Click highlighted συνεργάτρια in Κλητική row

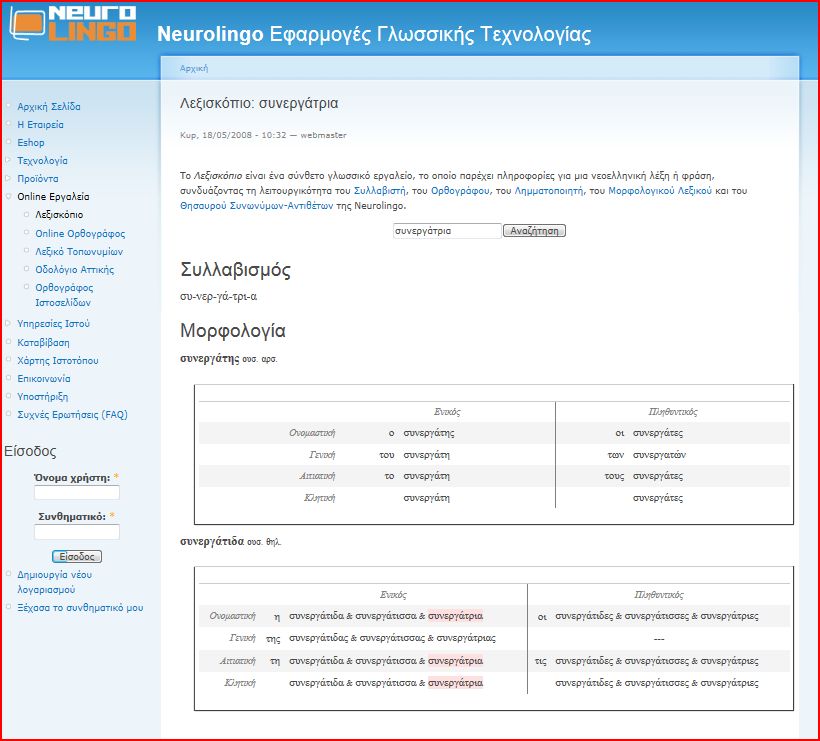[x=455, y=683]
